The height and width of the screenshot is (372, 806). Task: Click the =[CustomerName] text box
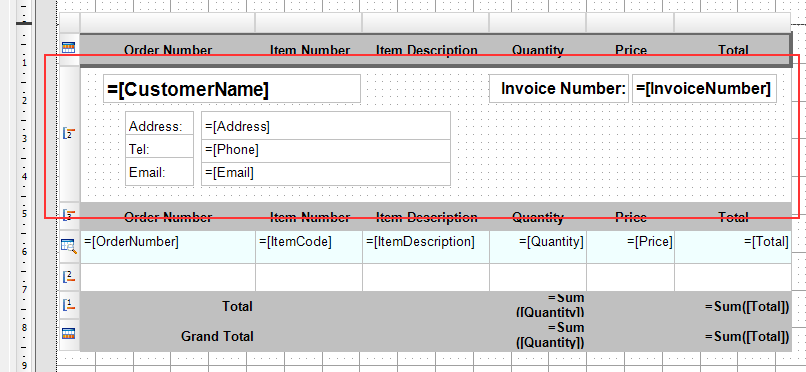(x=232, y=89)
